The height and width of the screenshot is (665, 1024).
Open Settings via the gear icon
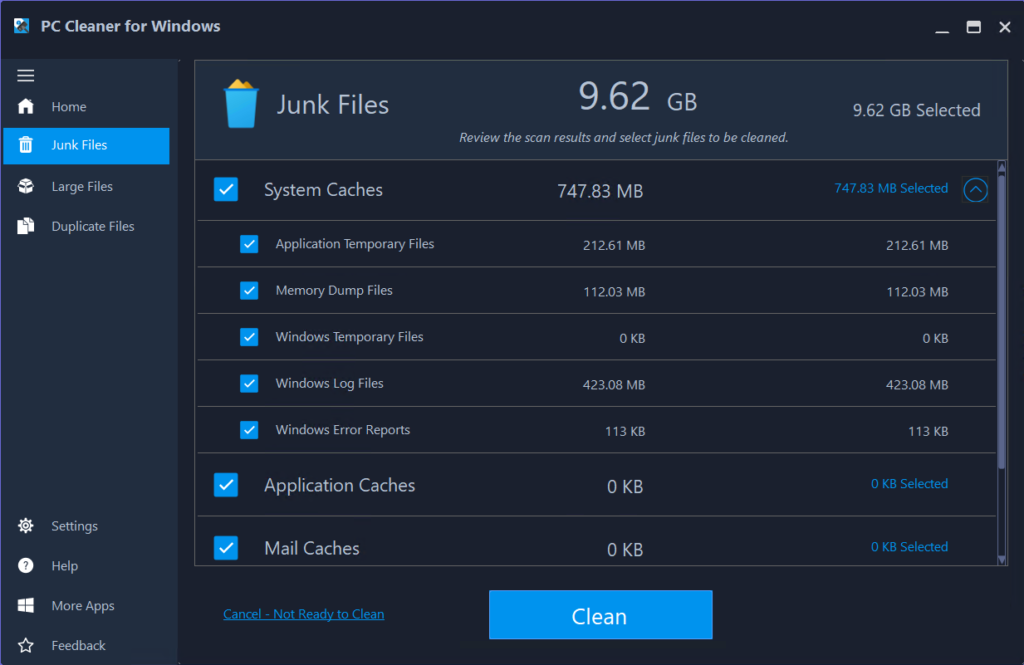click(x=24, y=525)
